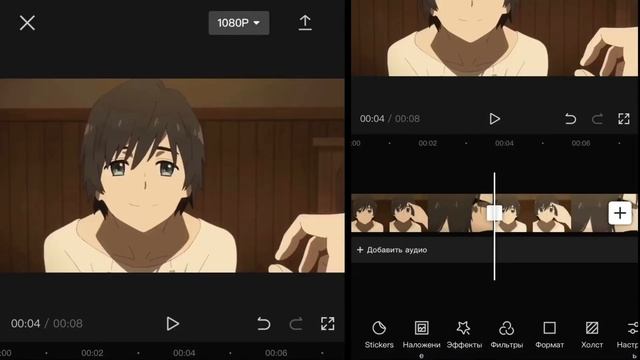Tap the 00:06 mark on right ruler
Image resolution: width=640 pixels, height=360 pixels.
pos(580,143)
